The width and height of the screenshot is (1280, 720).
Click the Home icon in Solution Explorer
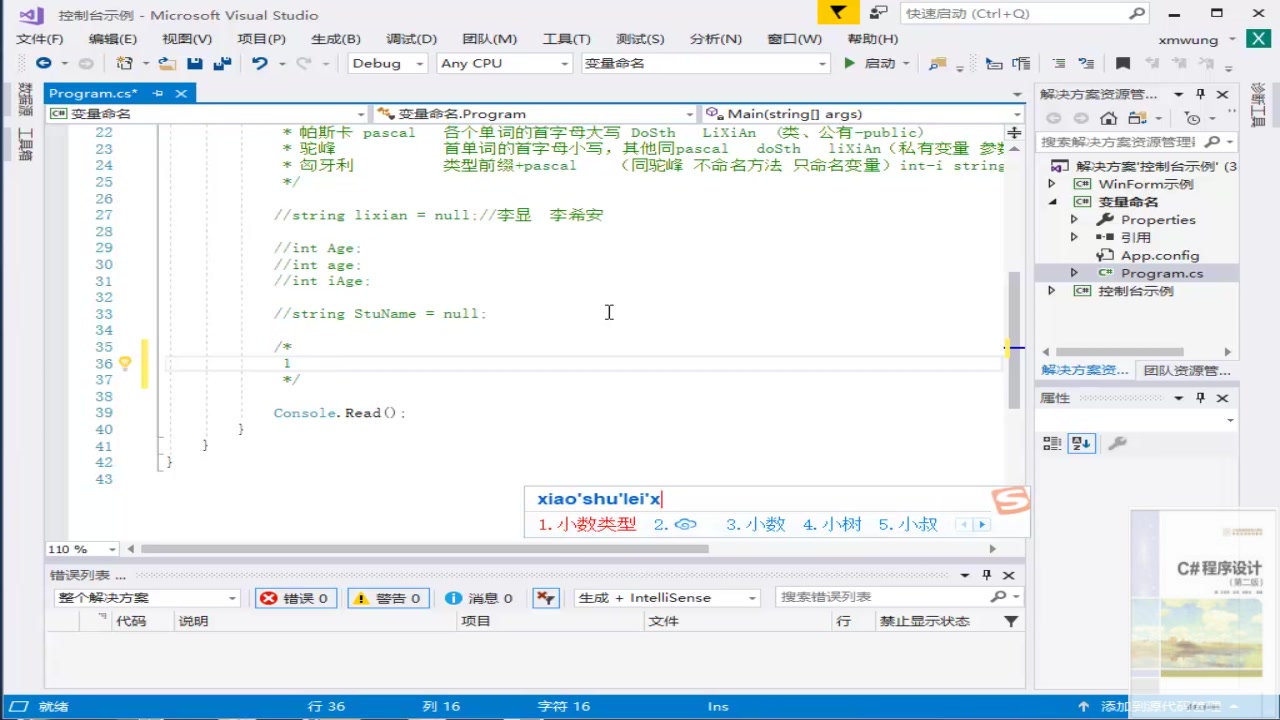pyautogui.click(x=1108, y=118)
